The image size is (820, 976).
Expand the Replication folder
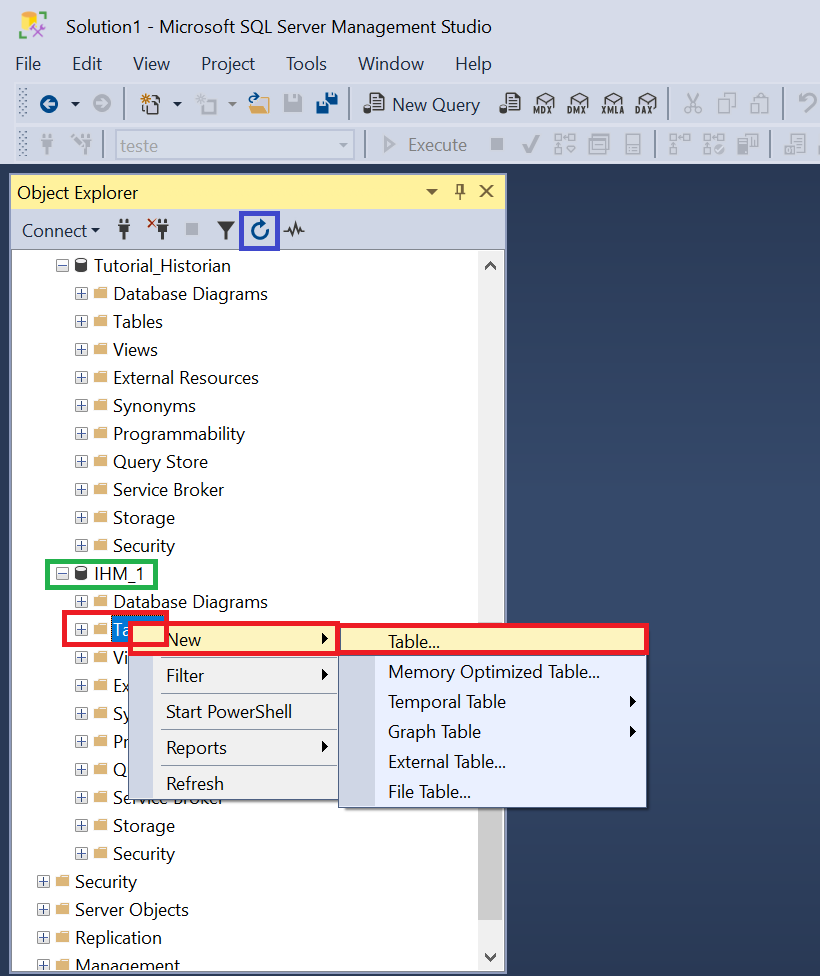coord(43,937)
